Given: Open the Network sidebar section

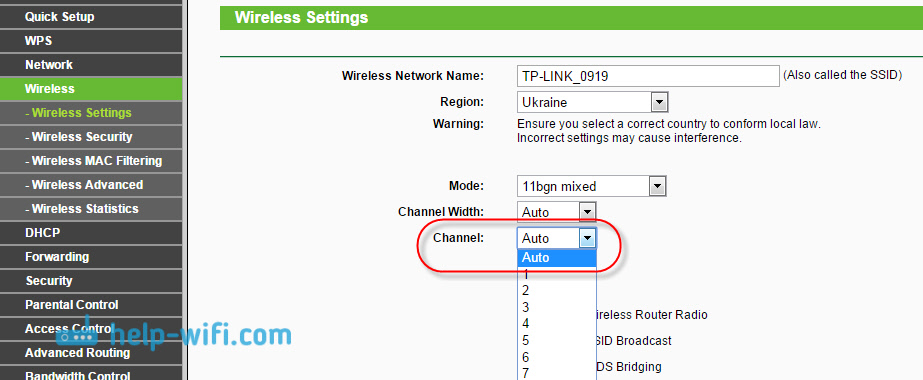Looking at the screenshot, I should pyautogui.click(x=91, y=65).
